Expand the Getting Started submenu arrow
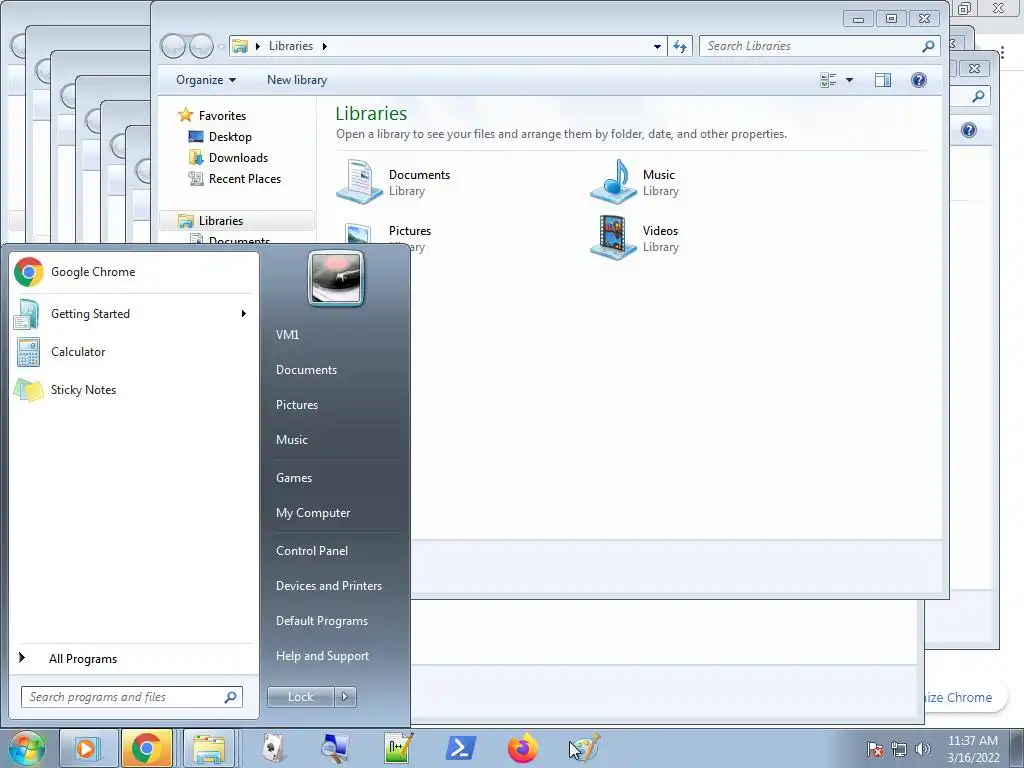 point(244,313)
